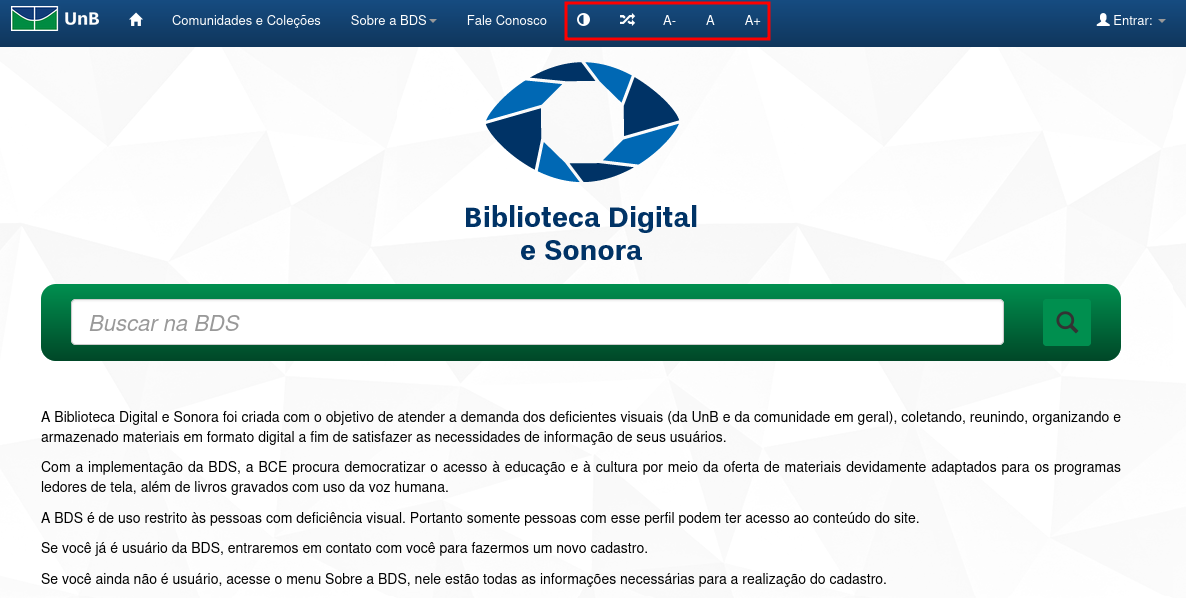The width and height of the screenshot is (1186, 598).
Task: Decrease font size with the A- icon
Action: [x=668, y=19]
